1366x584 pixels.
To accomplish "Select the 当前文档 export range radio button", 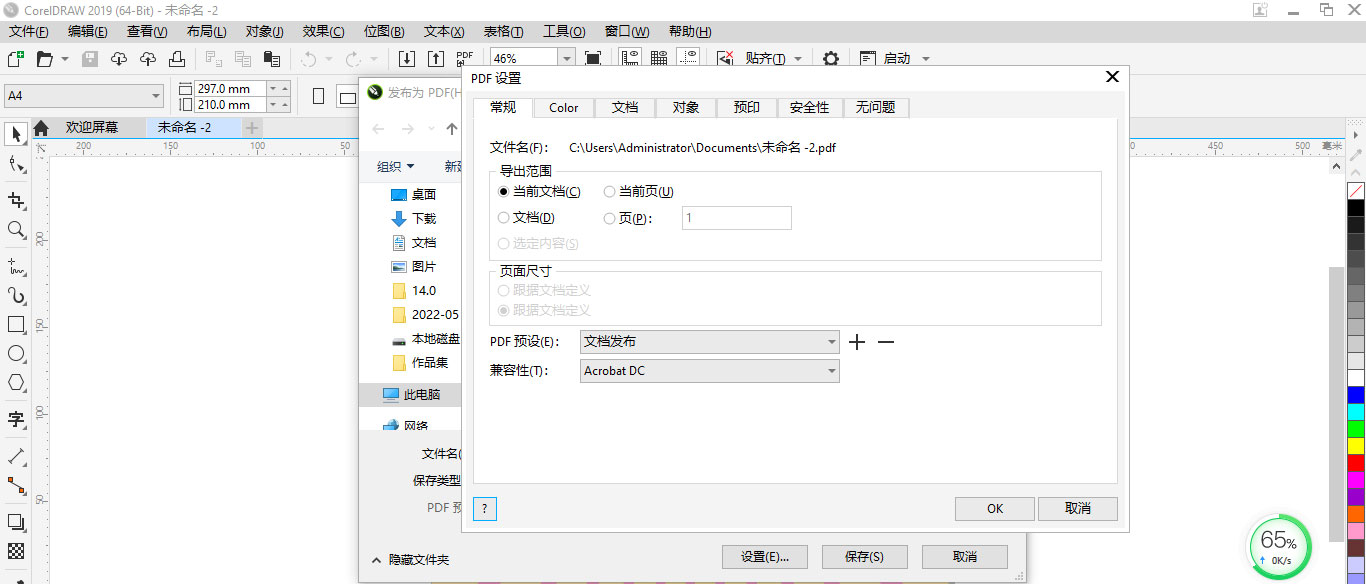I will 503,191.
